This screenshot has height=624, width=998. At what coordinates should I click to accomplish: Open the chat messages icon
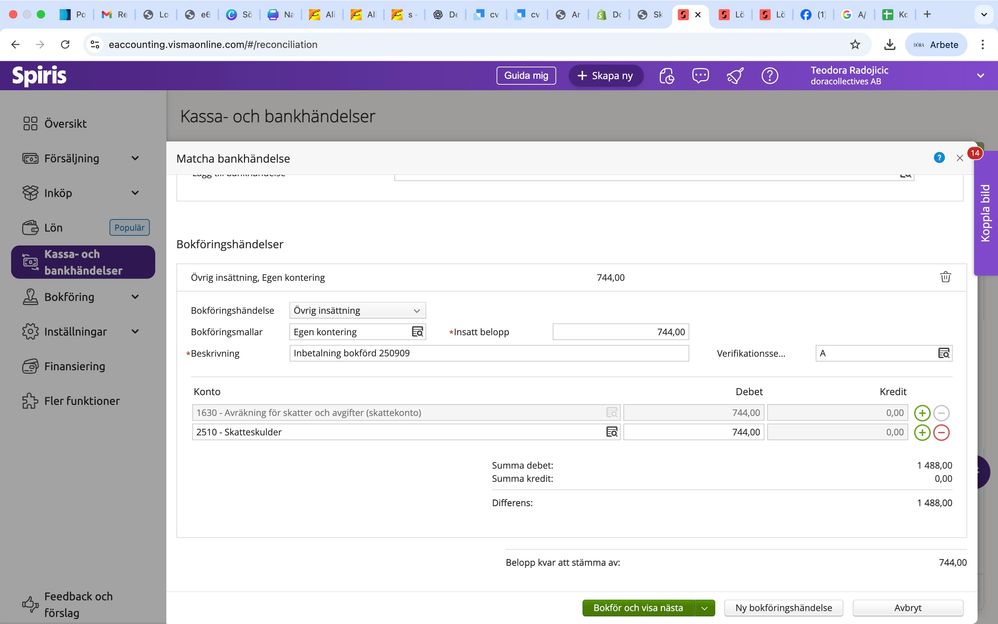click(x=700, y=76)
